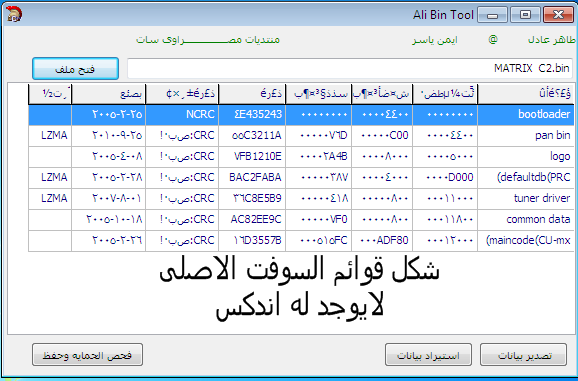The image size is (578, 381).
Task: Select the defaultdb(PRC row
Action: point(301,177)
